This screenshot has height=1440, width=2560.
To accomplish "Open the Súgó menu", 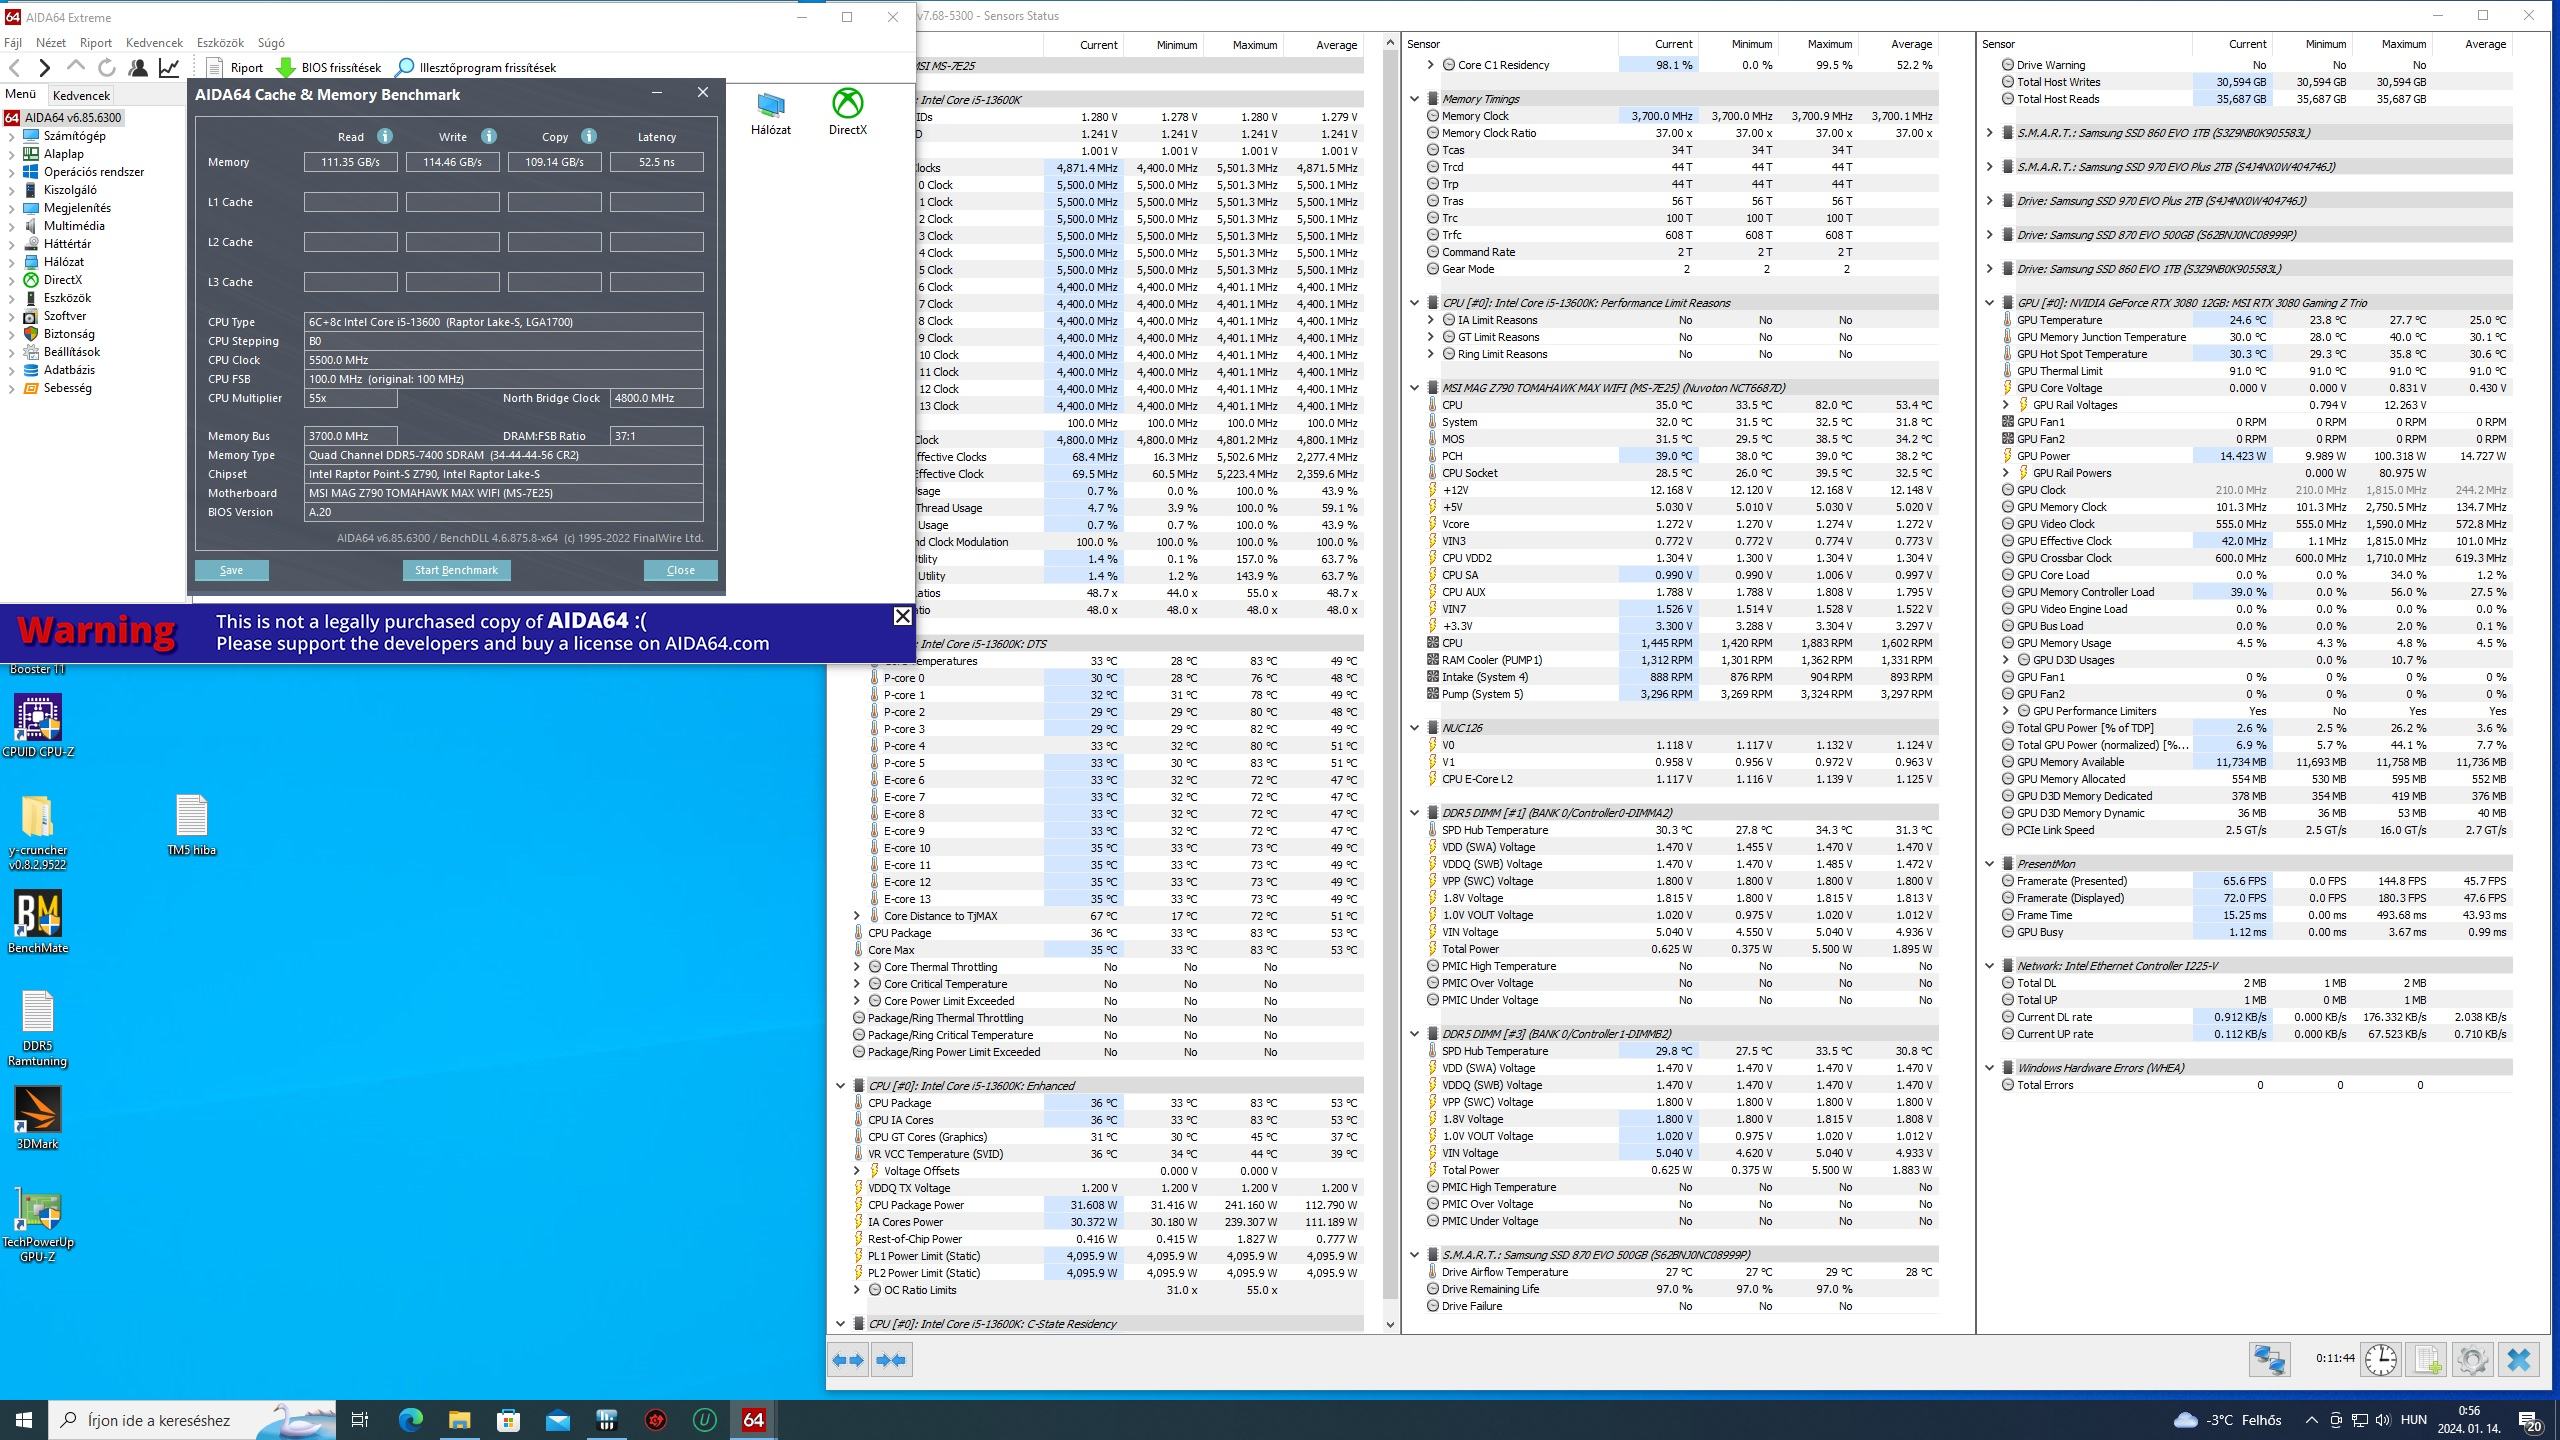I will [271, 43].
